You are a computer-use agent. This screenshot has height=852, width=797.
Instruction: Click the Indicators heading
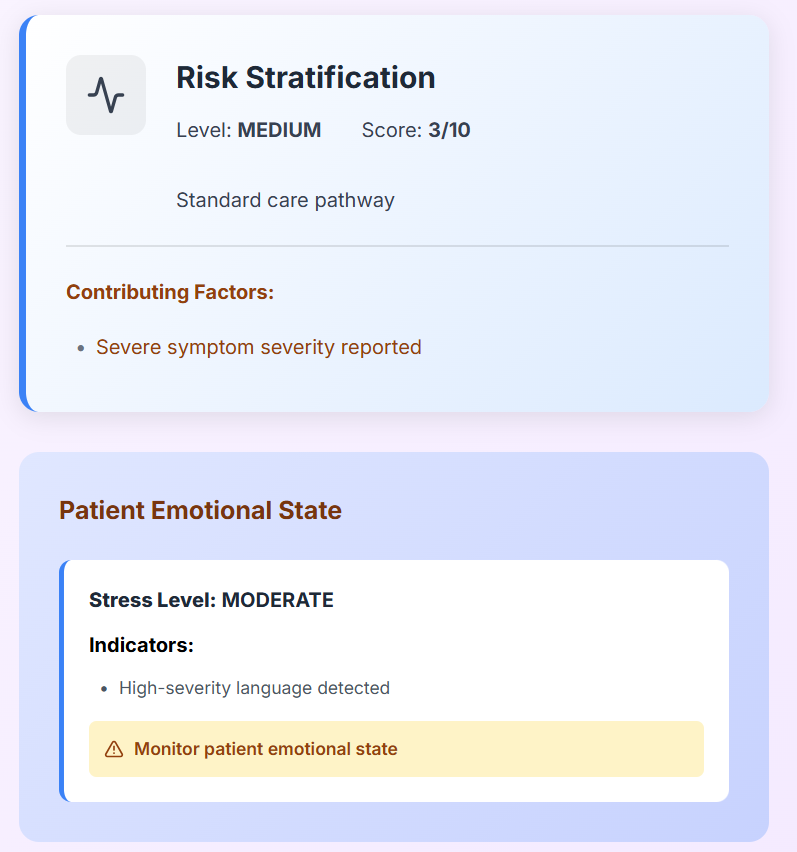click(x=141, y=645)
